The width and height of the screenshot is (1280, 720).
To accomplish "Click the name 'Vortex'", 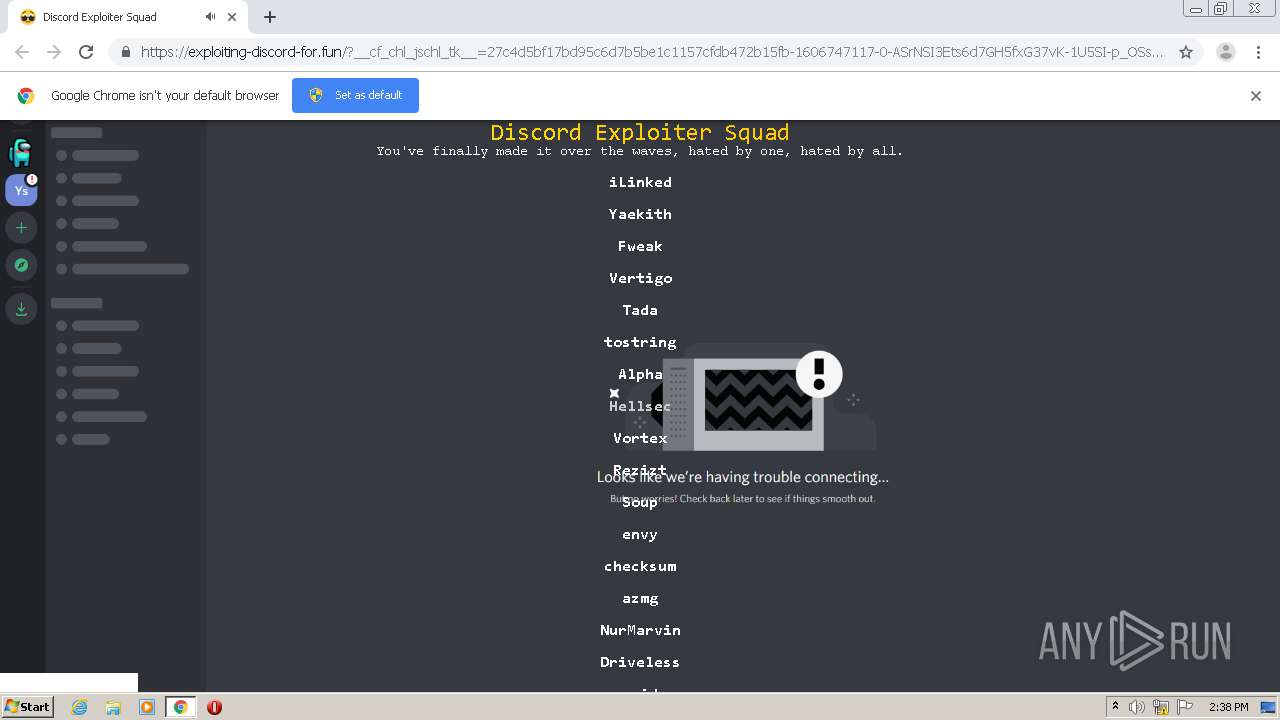I will pyautogui.click(x=640, y=438).
